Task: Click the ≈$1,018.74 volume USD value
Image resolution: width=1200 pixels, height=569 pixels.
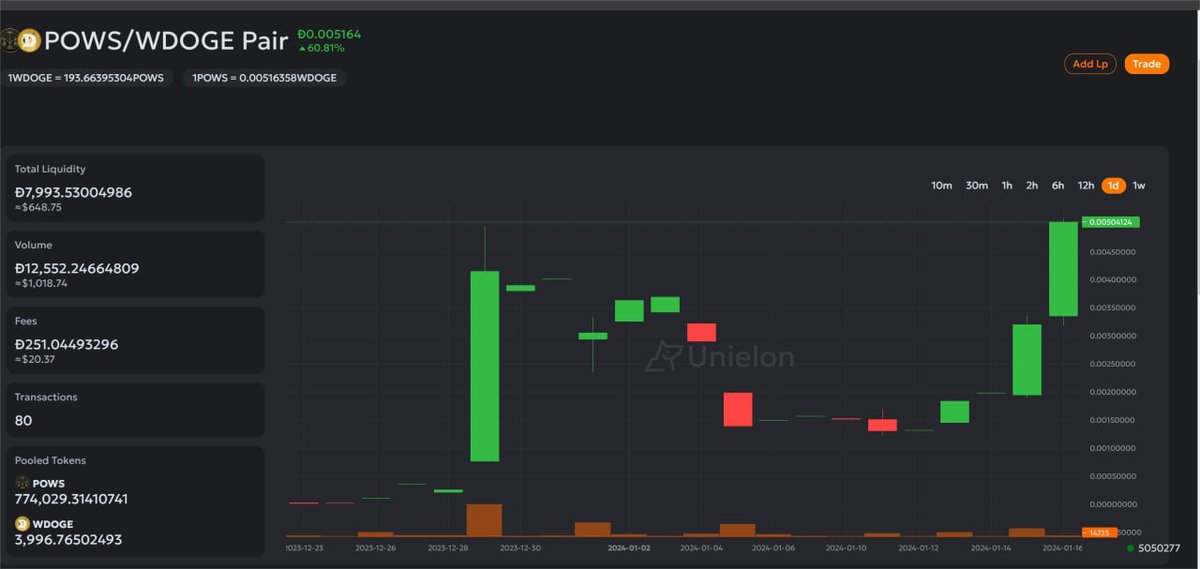Action: pos(41,284)
